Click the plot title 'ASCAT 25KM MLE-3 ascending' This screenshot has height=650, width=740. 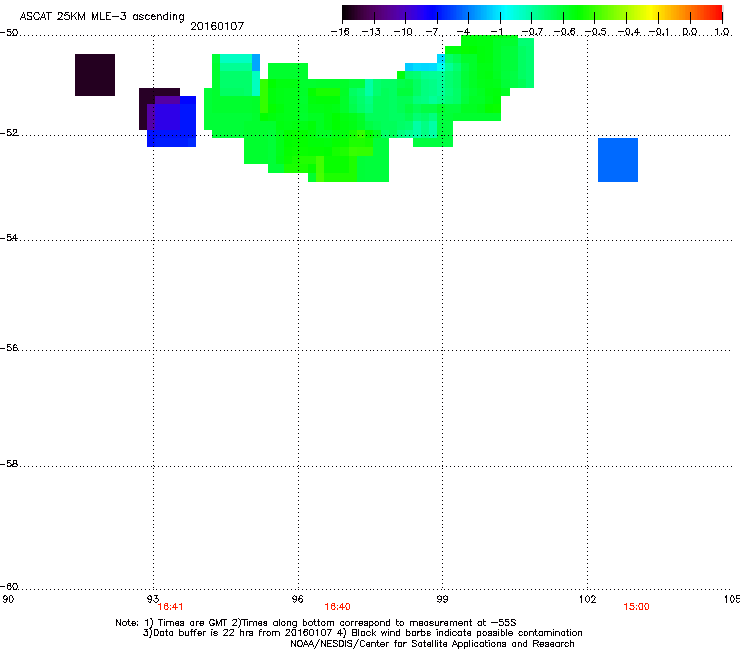click(102, 17)
